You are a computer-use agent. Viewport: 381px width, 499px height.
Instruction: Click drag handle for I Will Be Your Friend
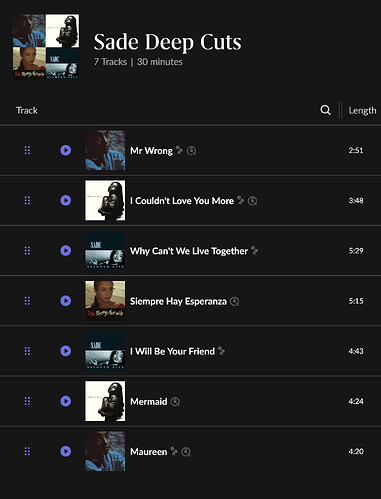tap(27, 351)
